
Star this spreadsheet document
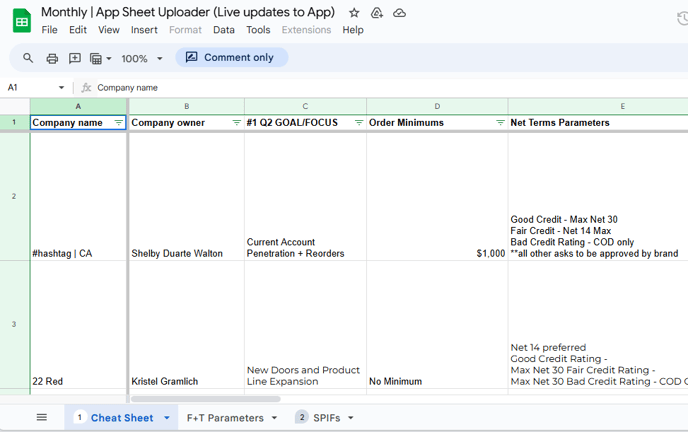coord(354,13)
